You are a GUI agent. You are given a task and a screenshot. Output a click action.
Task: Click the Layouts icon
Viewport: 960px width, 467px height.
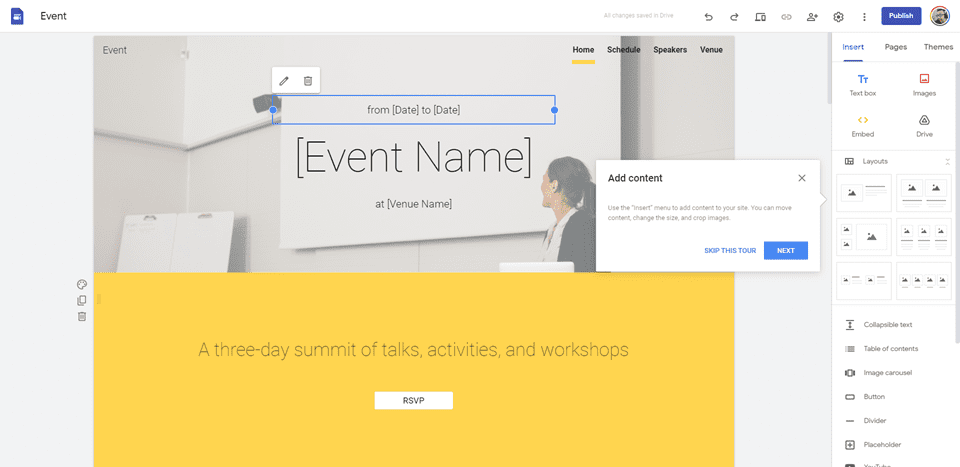pos(849,162)
